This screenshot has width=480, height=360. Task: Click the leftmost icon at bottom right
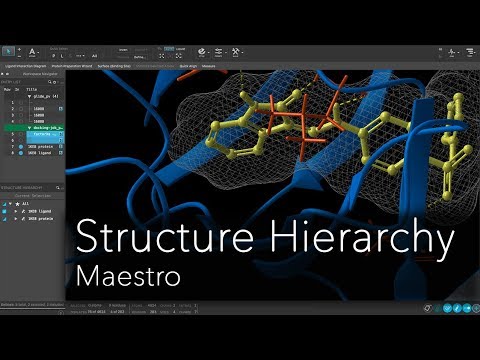tap(428, 308)
